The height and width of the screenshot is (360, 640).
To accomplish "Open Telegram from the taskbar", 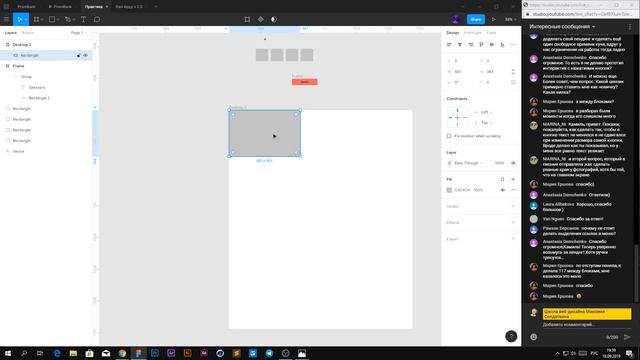I will pyautogui.click(x=269, y=353).
